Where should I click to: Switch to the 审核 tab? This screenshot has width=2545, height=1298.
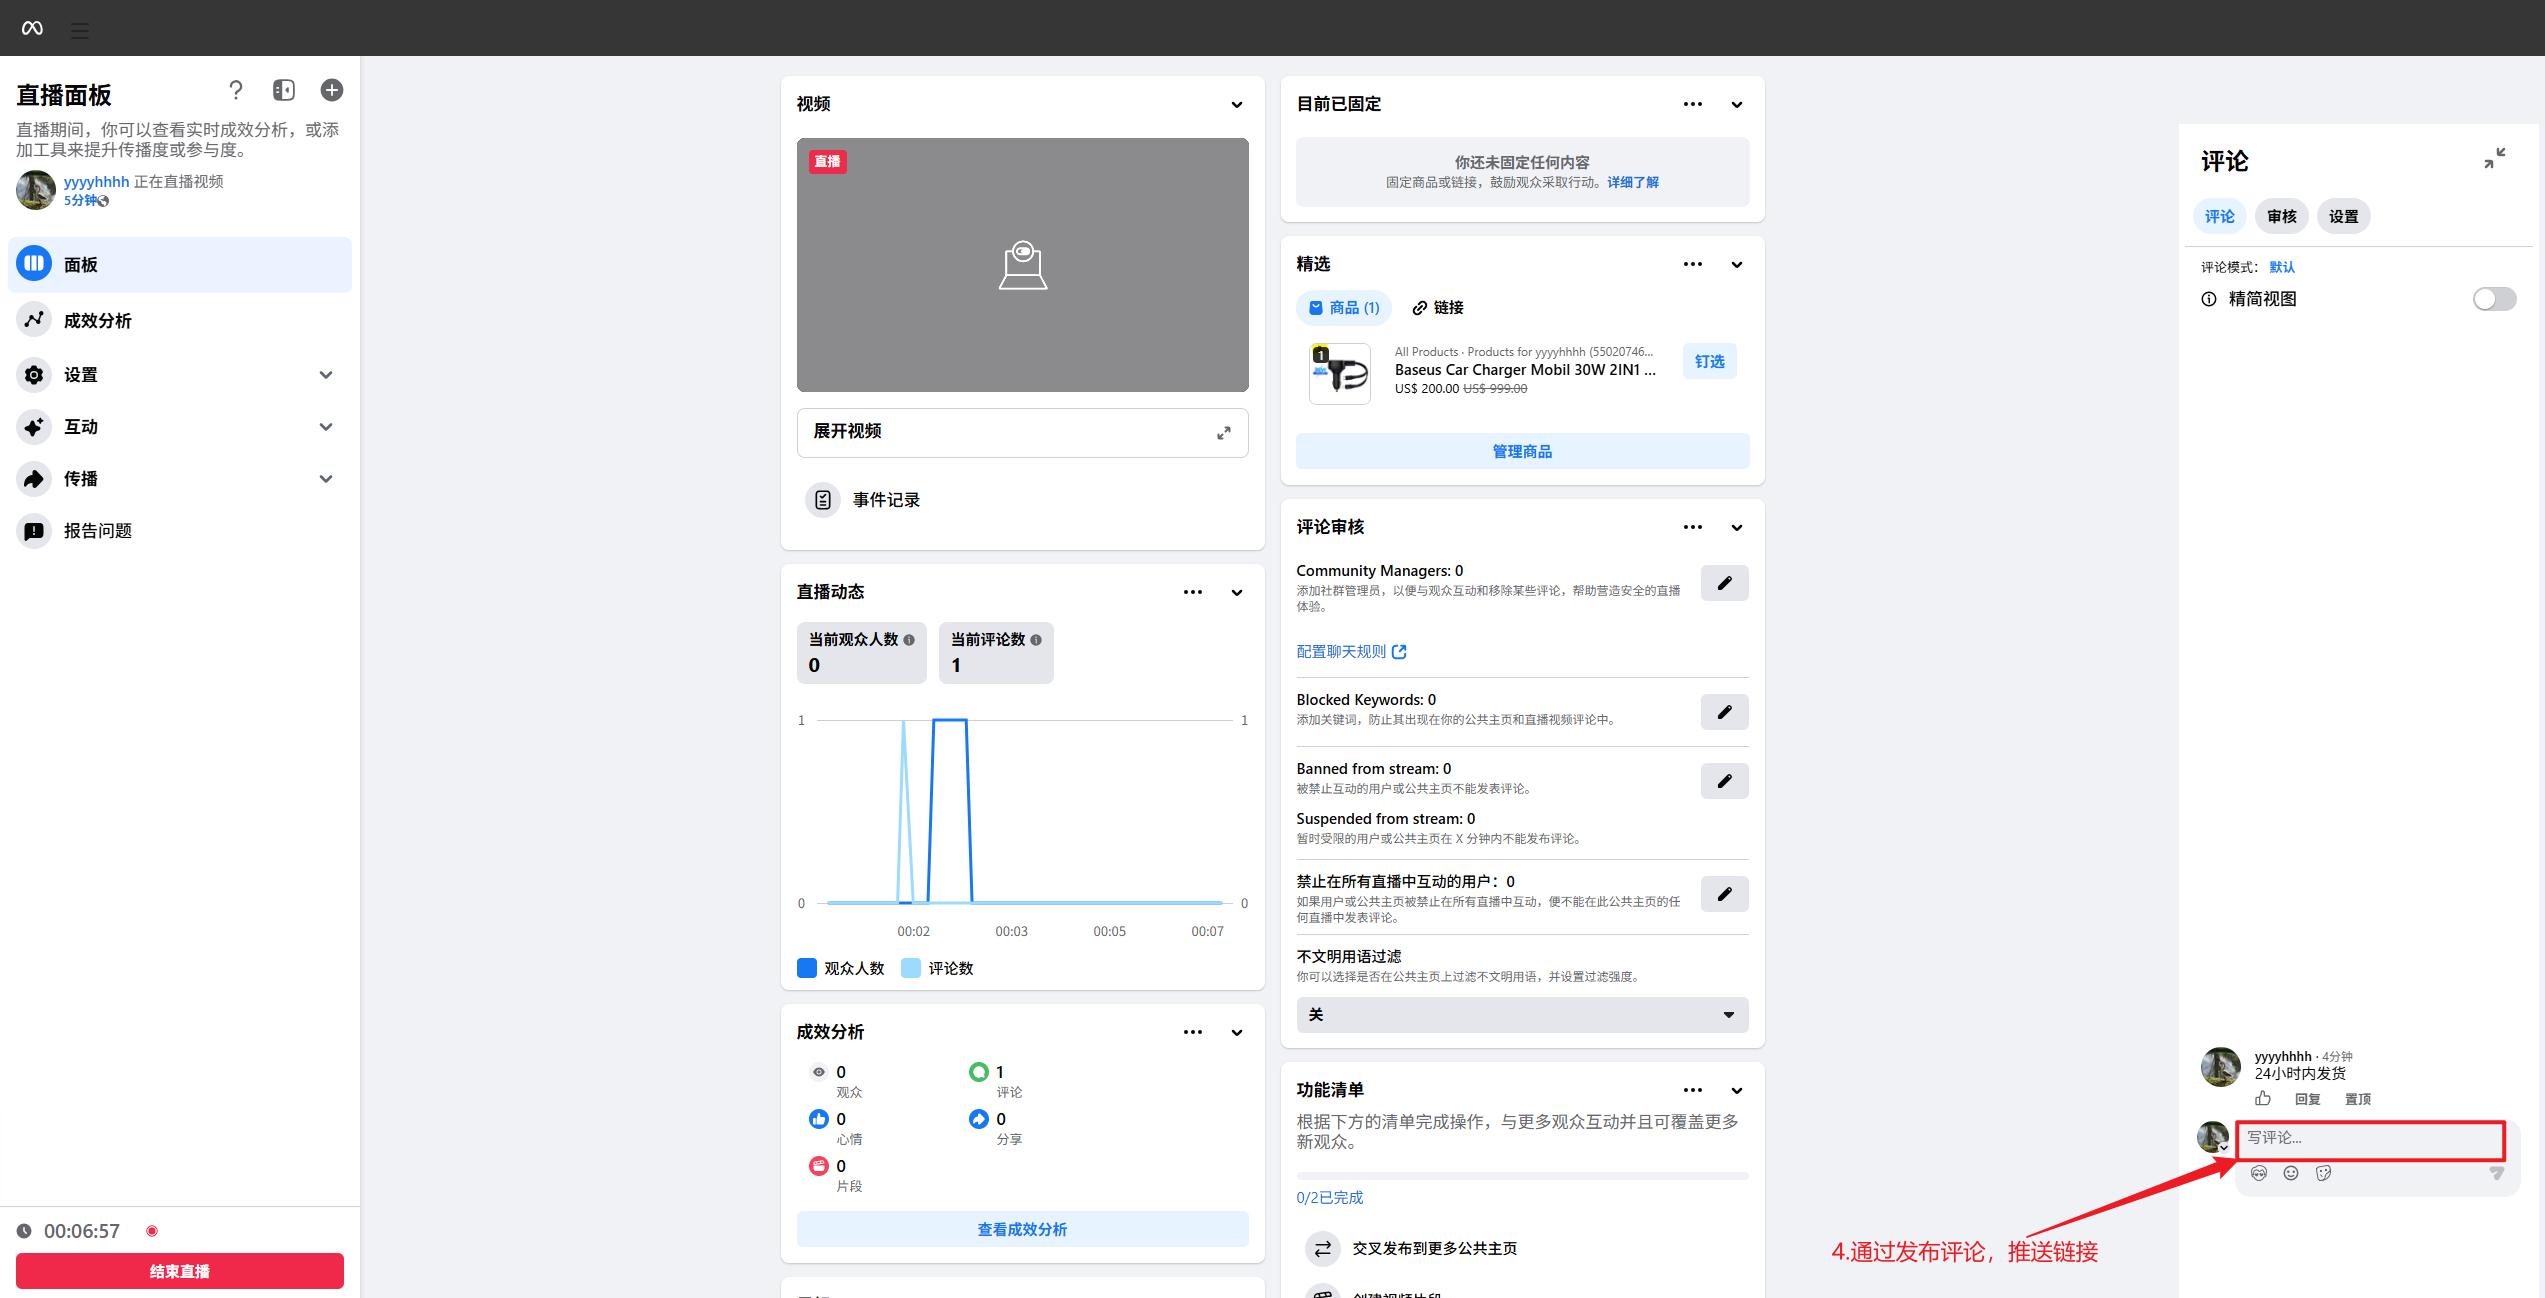click(x=2281, y=216)
